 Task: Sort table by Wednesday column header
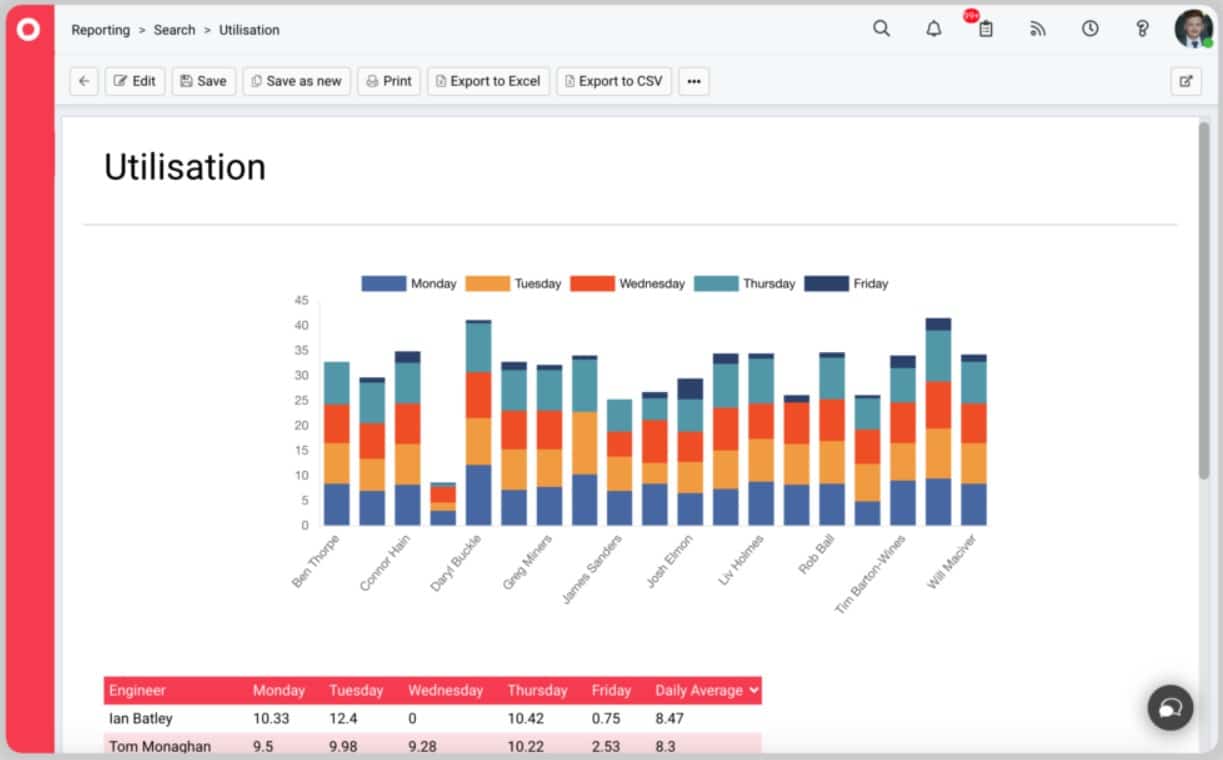(445, 690)
